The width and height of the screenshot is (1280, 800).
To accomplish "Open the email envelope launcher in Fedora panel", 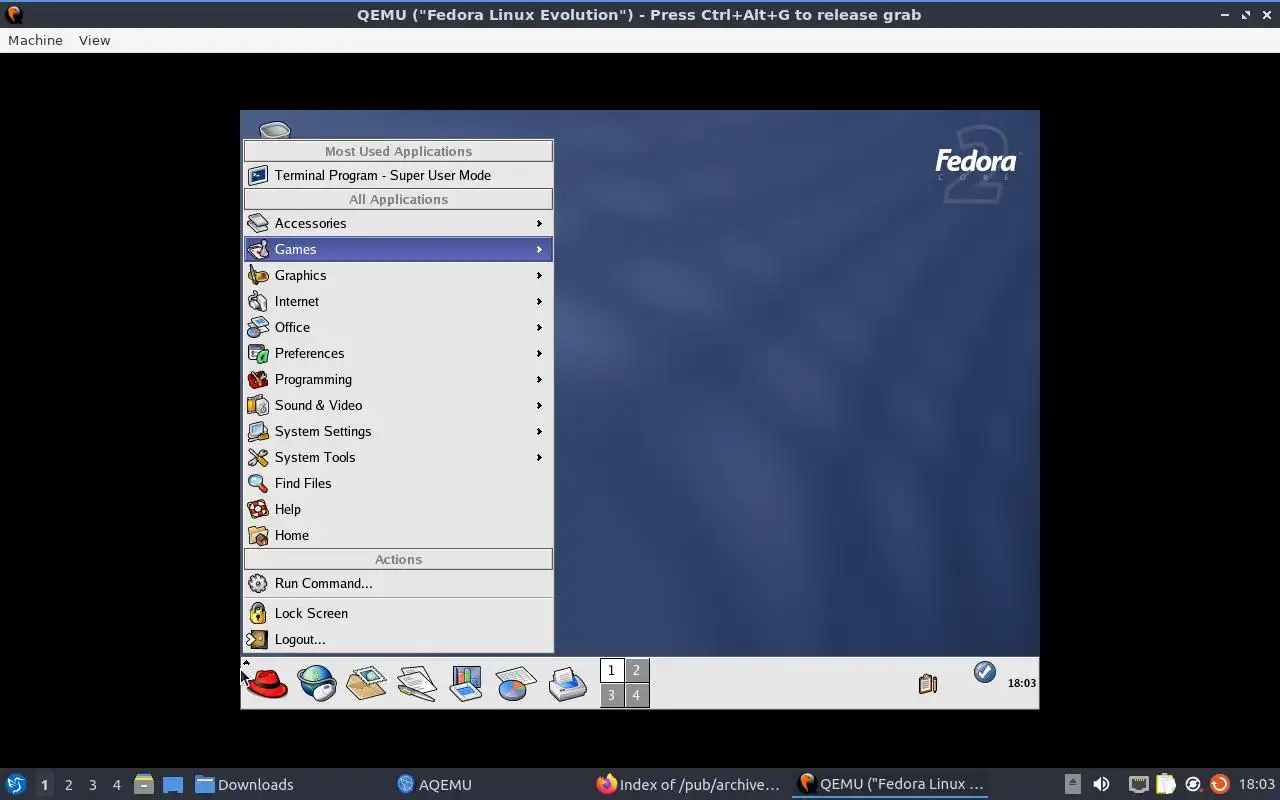I will (366, 683).
